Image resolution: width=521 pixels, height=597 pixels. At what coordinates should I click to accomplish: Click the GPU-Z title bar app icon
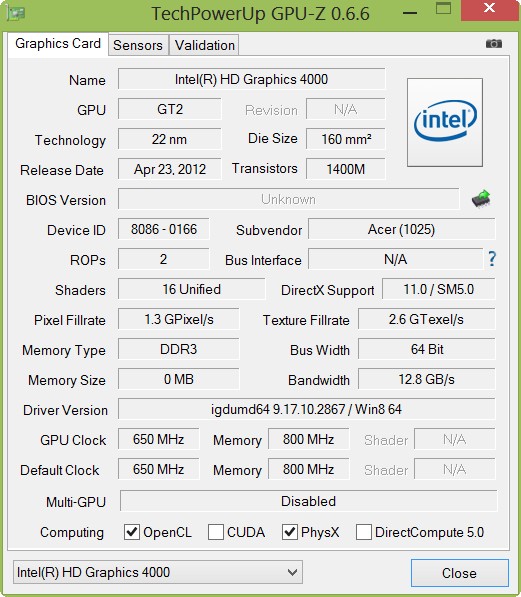coord(16,13)
